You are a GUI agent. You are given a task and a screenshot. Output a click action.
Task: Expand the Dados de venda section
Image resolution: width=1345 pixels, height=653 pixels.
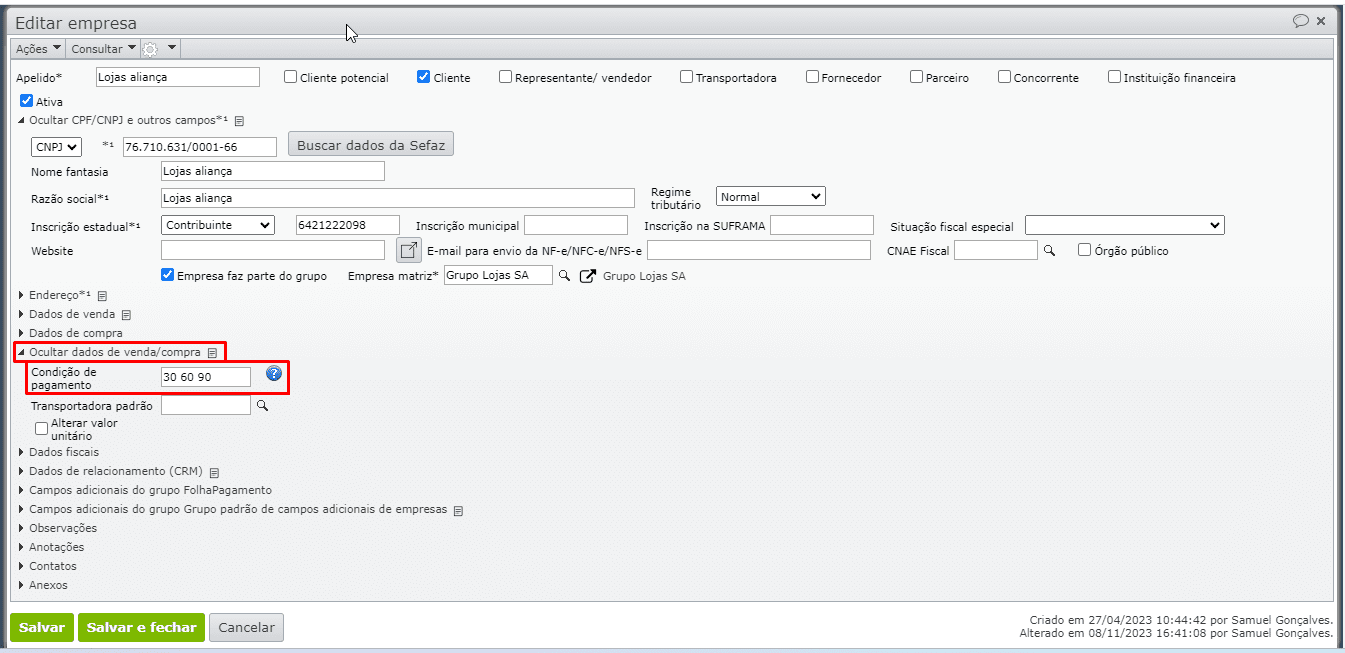pos(67,315)
